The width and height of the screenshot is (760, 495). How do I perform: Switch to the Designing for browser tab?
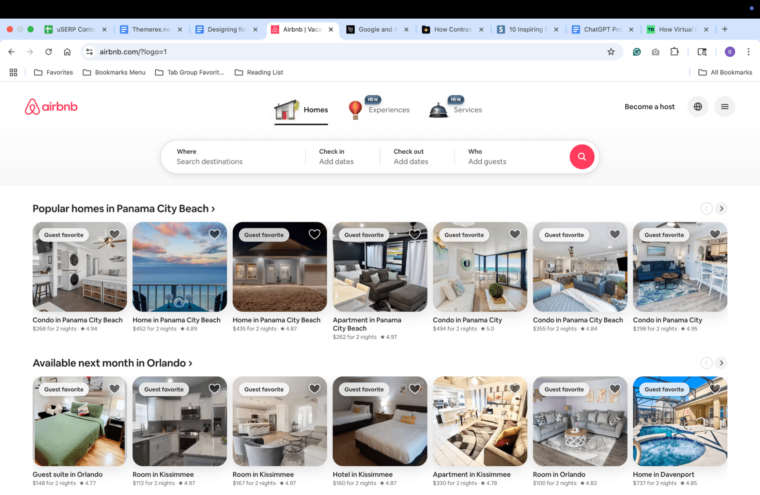click(x=226, y=30)
